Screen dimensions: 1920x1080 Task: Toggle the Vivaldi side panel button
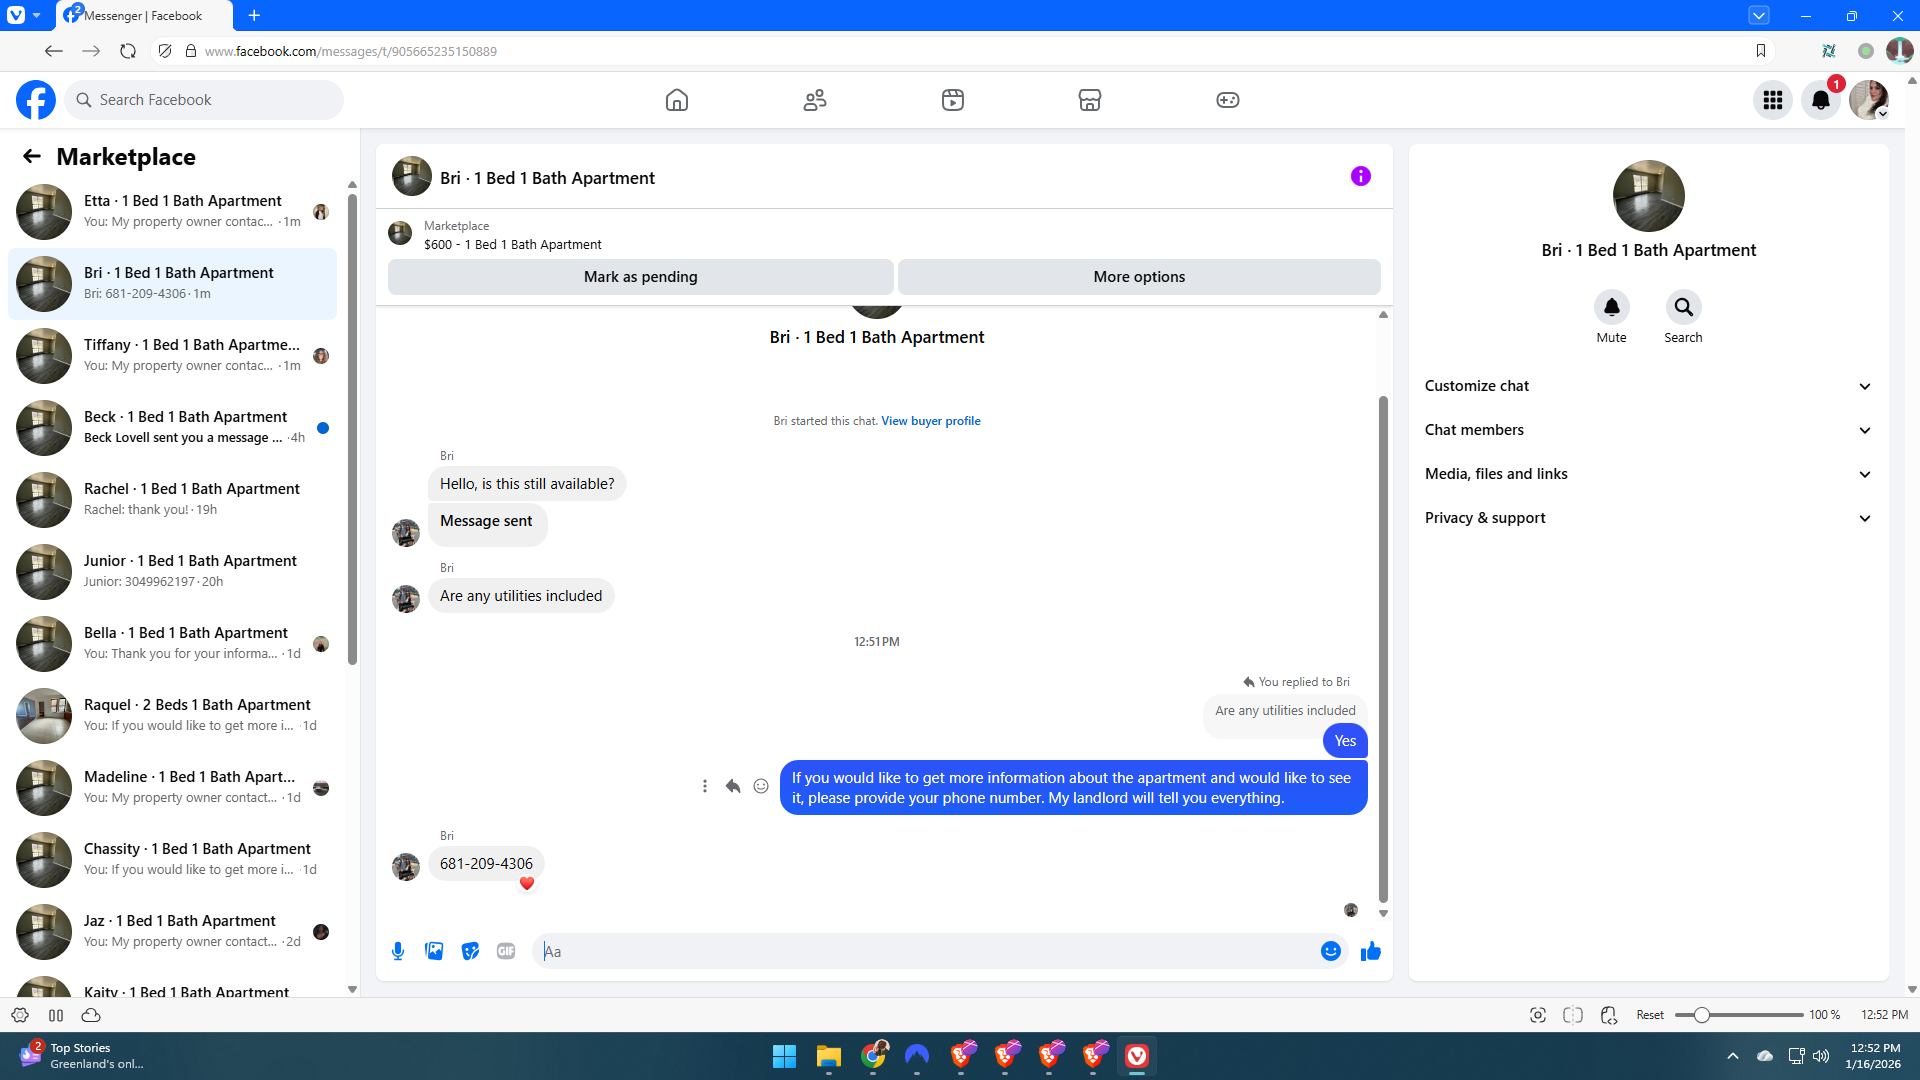(56, 1015)
